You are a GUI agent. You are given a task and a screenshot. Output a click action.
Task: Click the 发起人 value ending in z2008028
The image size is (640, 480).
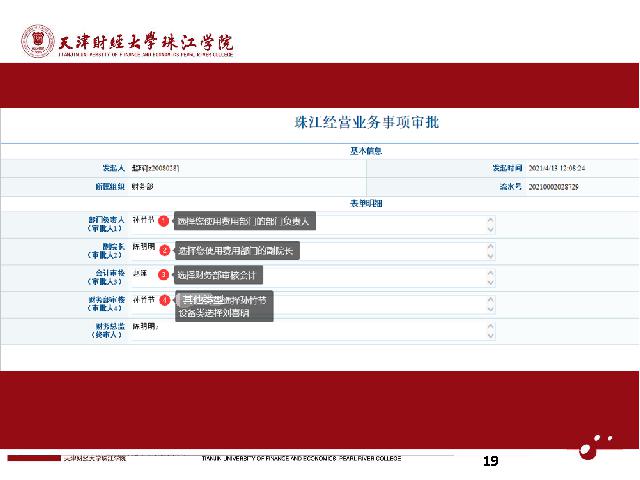156,168
